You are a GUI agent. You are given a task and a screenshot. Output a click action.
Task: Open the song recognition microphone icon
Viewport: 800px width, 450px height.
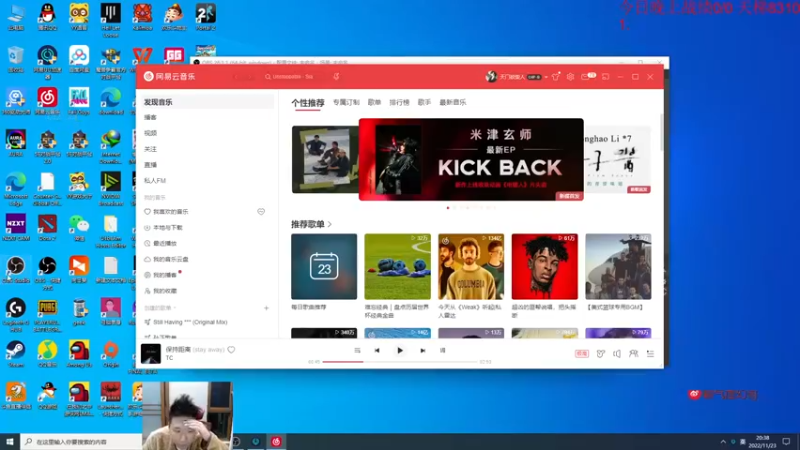(x=336, y=77)
